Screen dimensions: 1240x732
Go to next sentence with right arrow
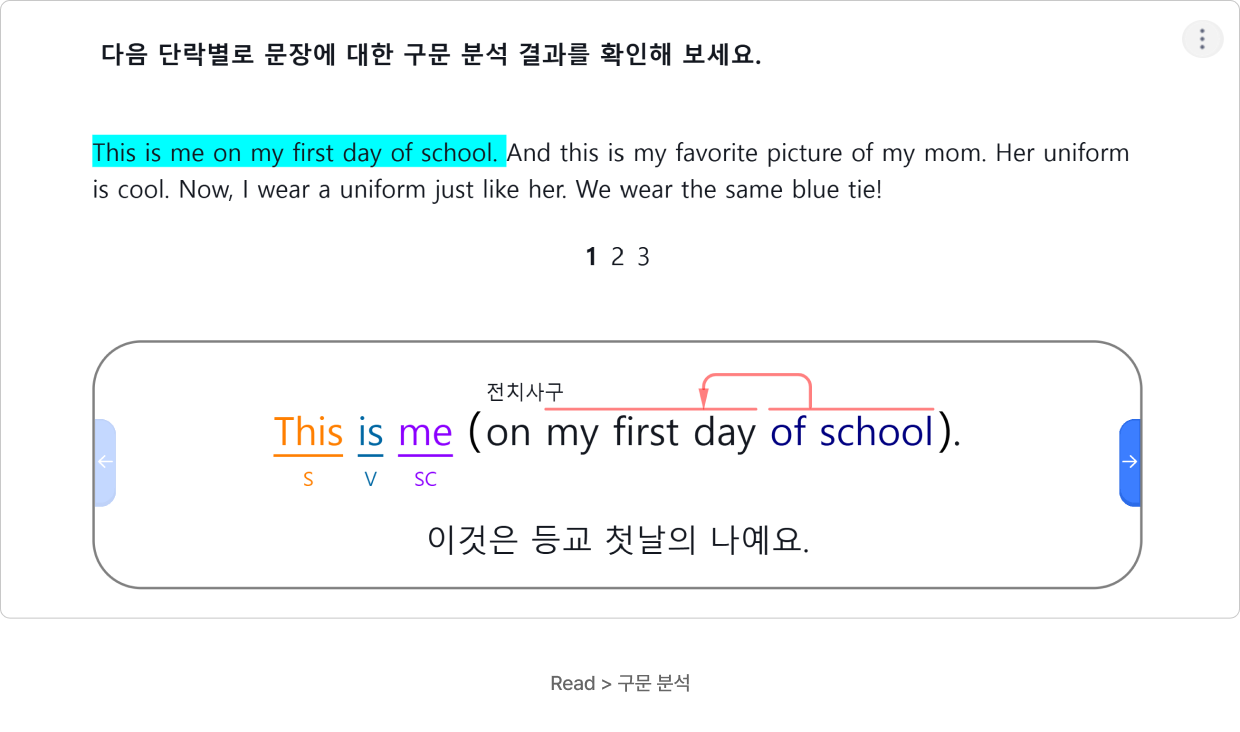point(1129,462)
